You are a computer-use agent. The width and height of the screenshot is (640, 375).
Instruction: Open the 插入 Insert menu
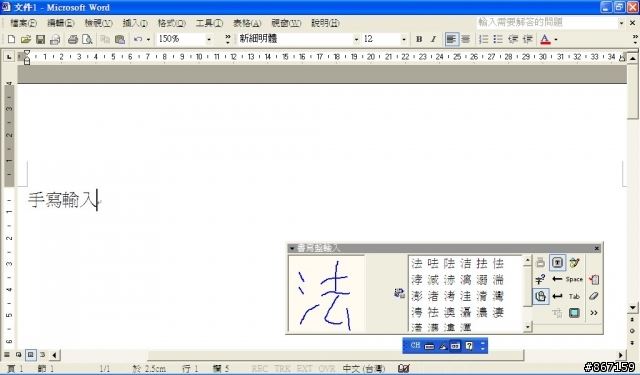coord(135,23)
